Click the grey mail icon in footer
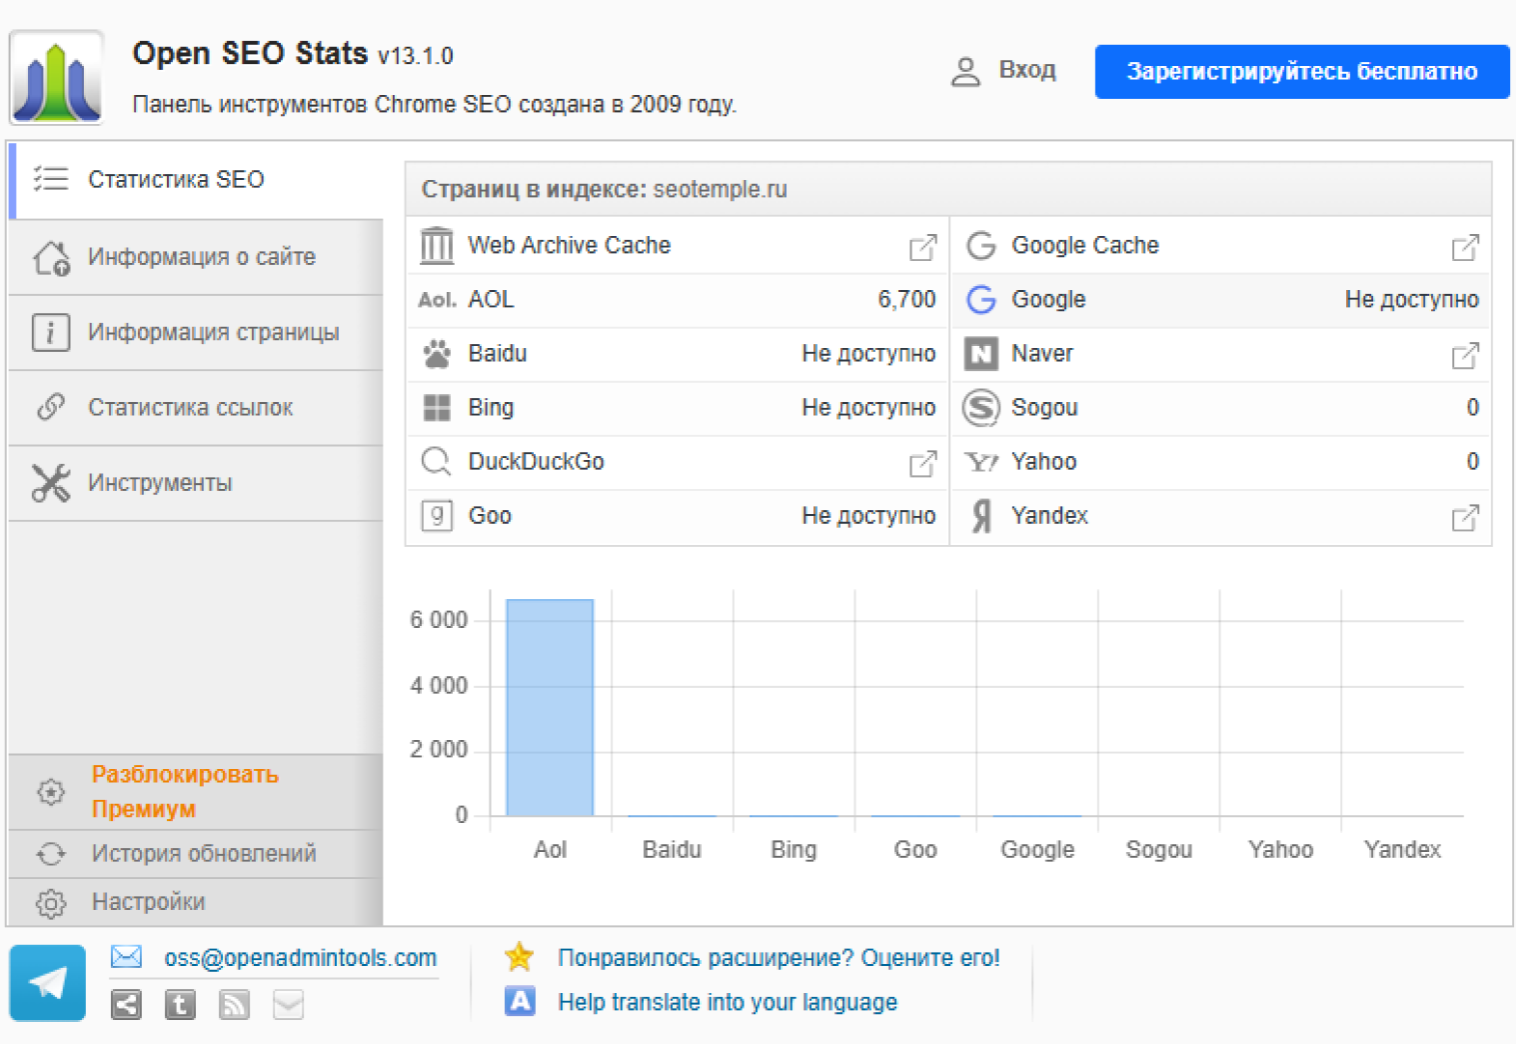Image resolution: width=1516 pixels, height=1044 pixels. pyautogui.click(x=288, y=1004)
